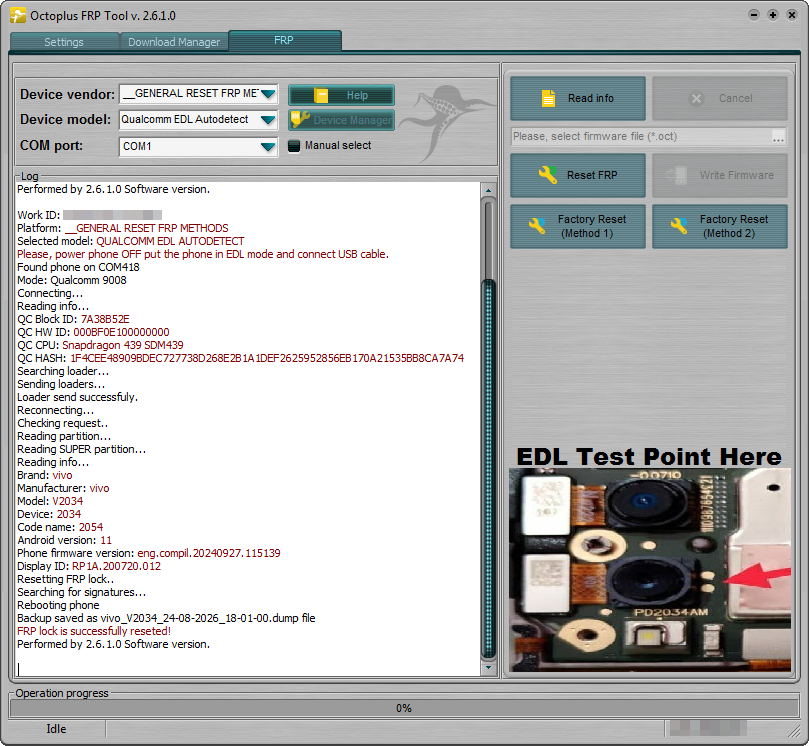Toggle the Manual select checkbox

294,146
